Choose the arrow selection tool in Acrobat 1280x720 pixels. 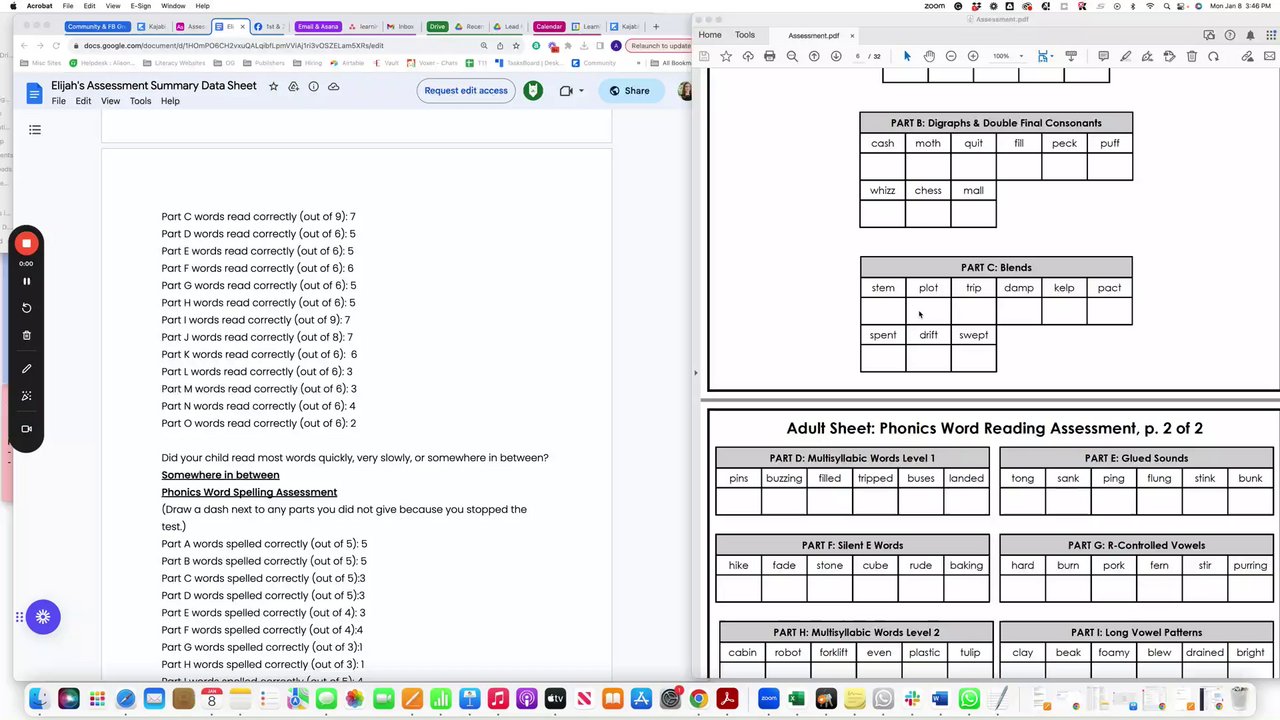(907, 56)
